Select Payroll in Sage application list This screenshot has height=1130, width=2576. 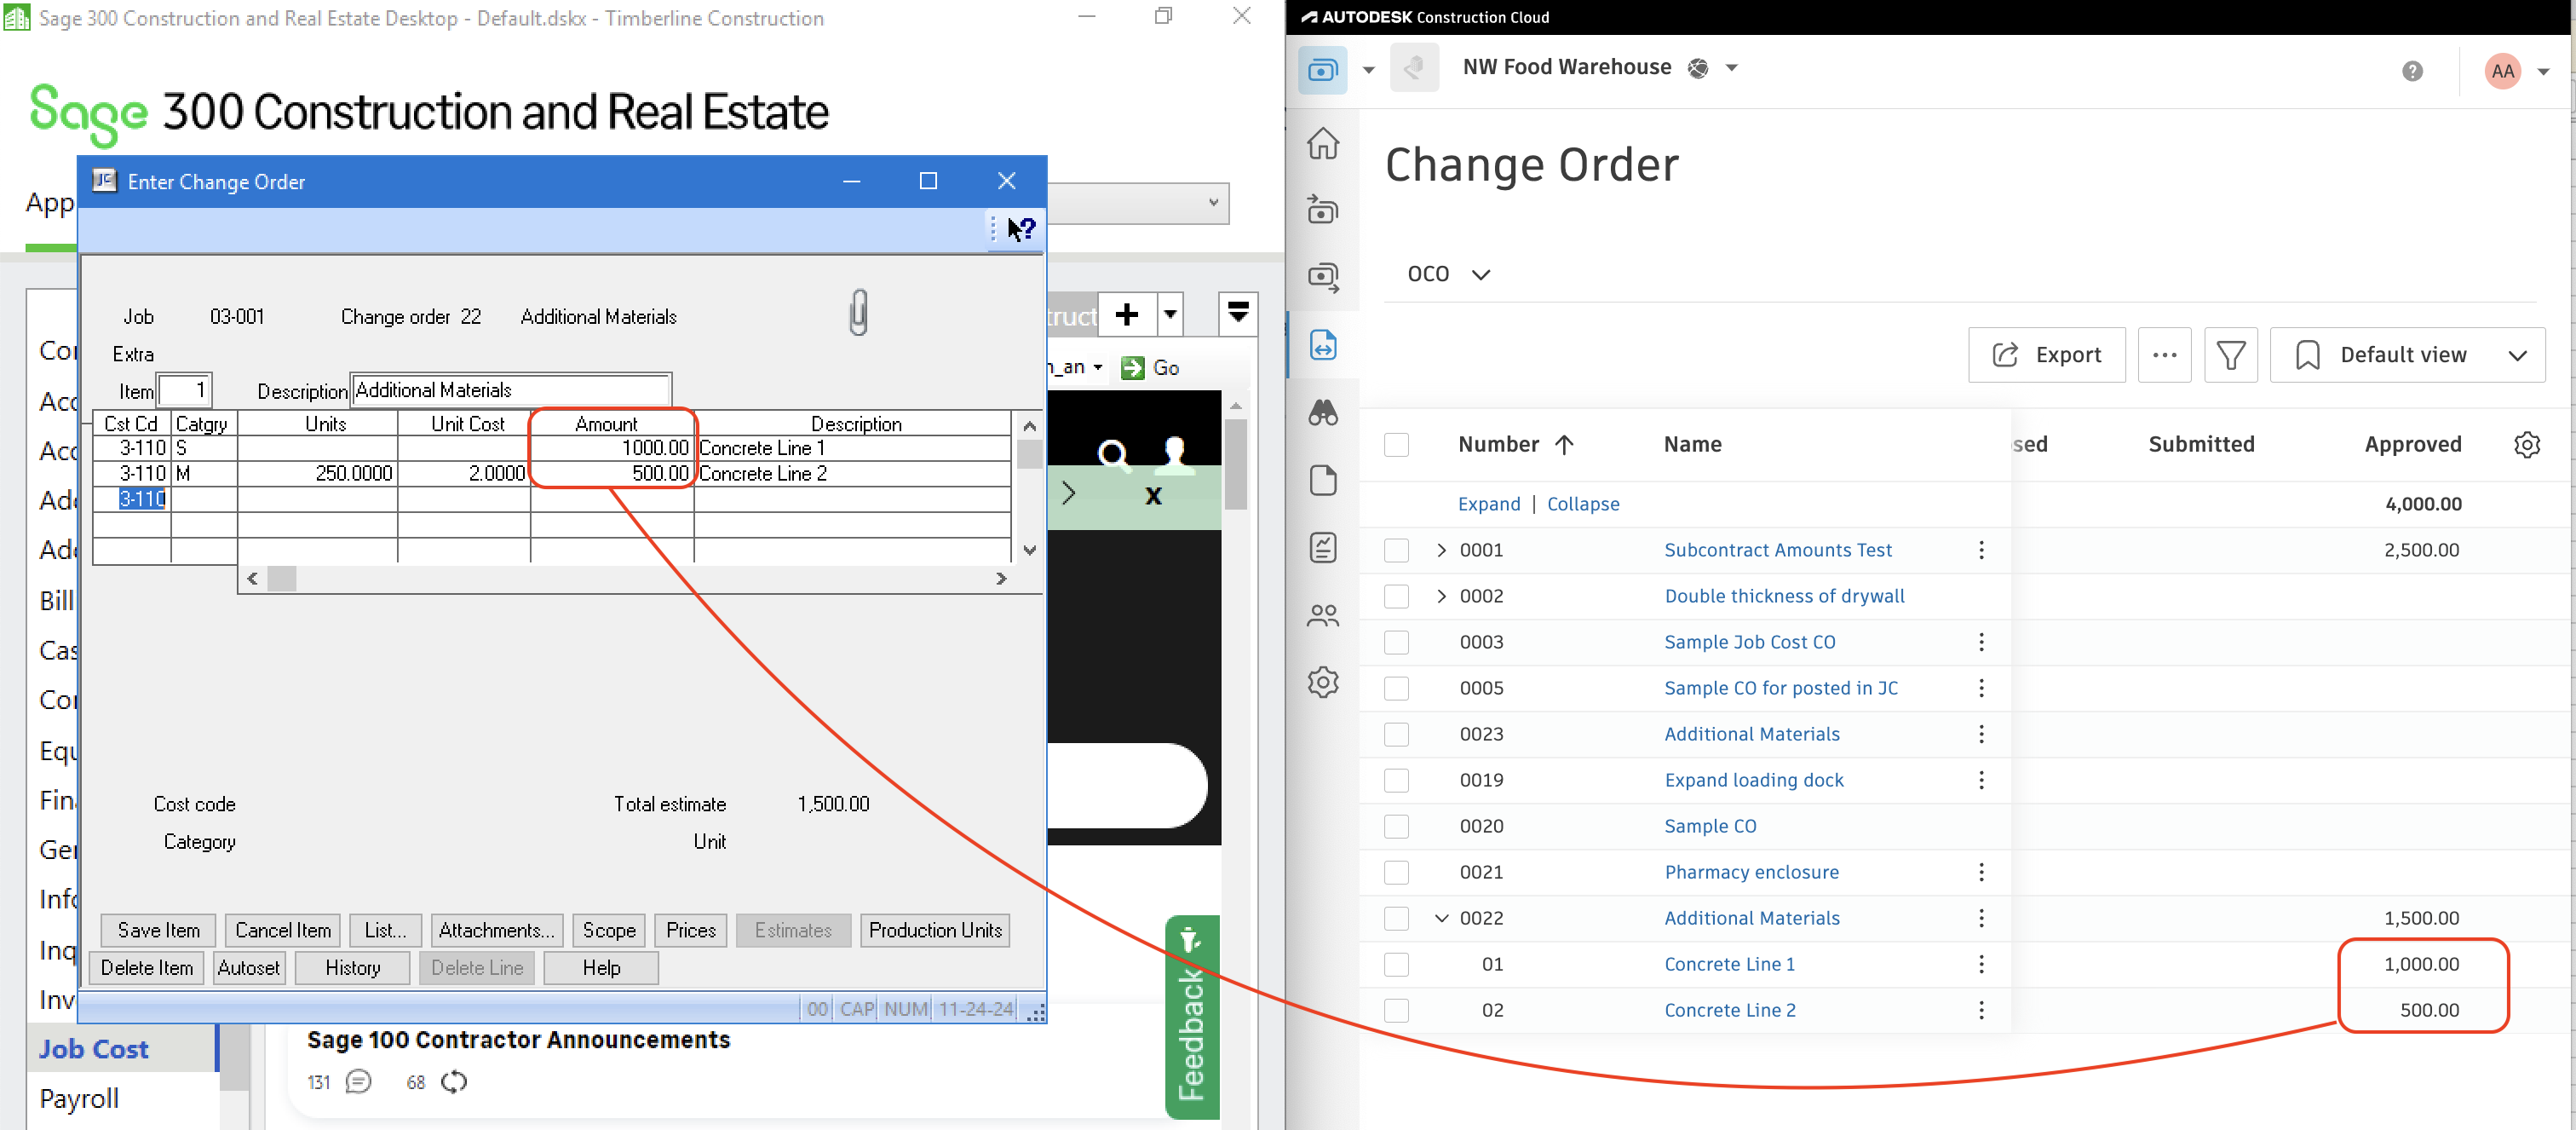click(x=79, y=1099)
